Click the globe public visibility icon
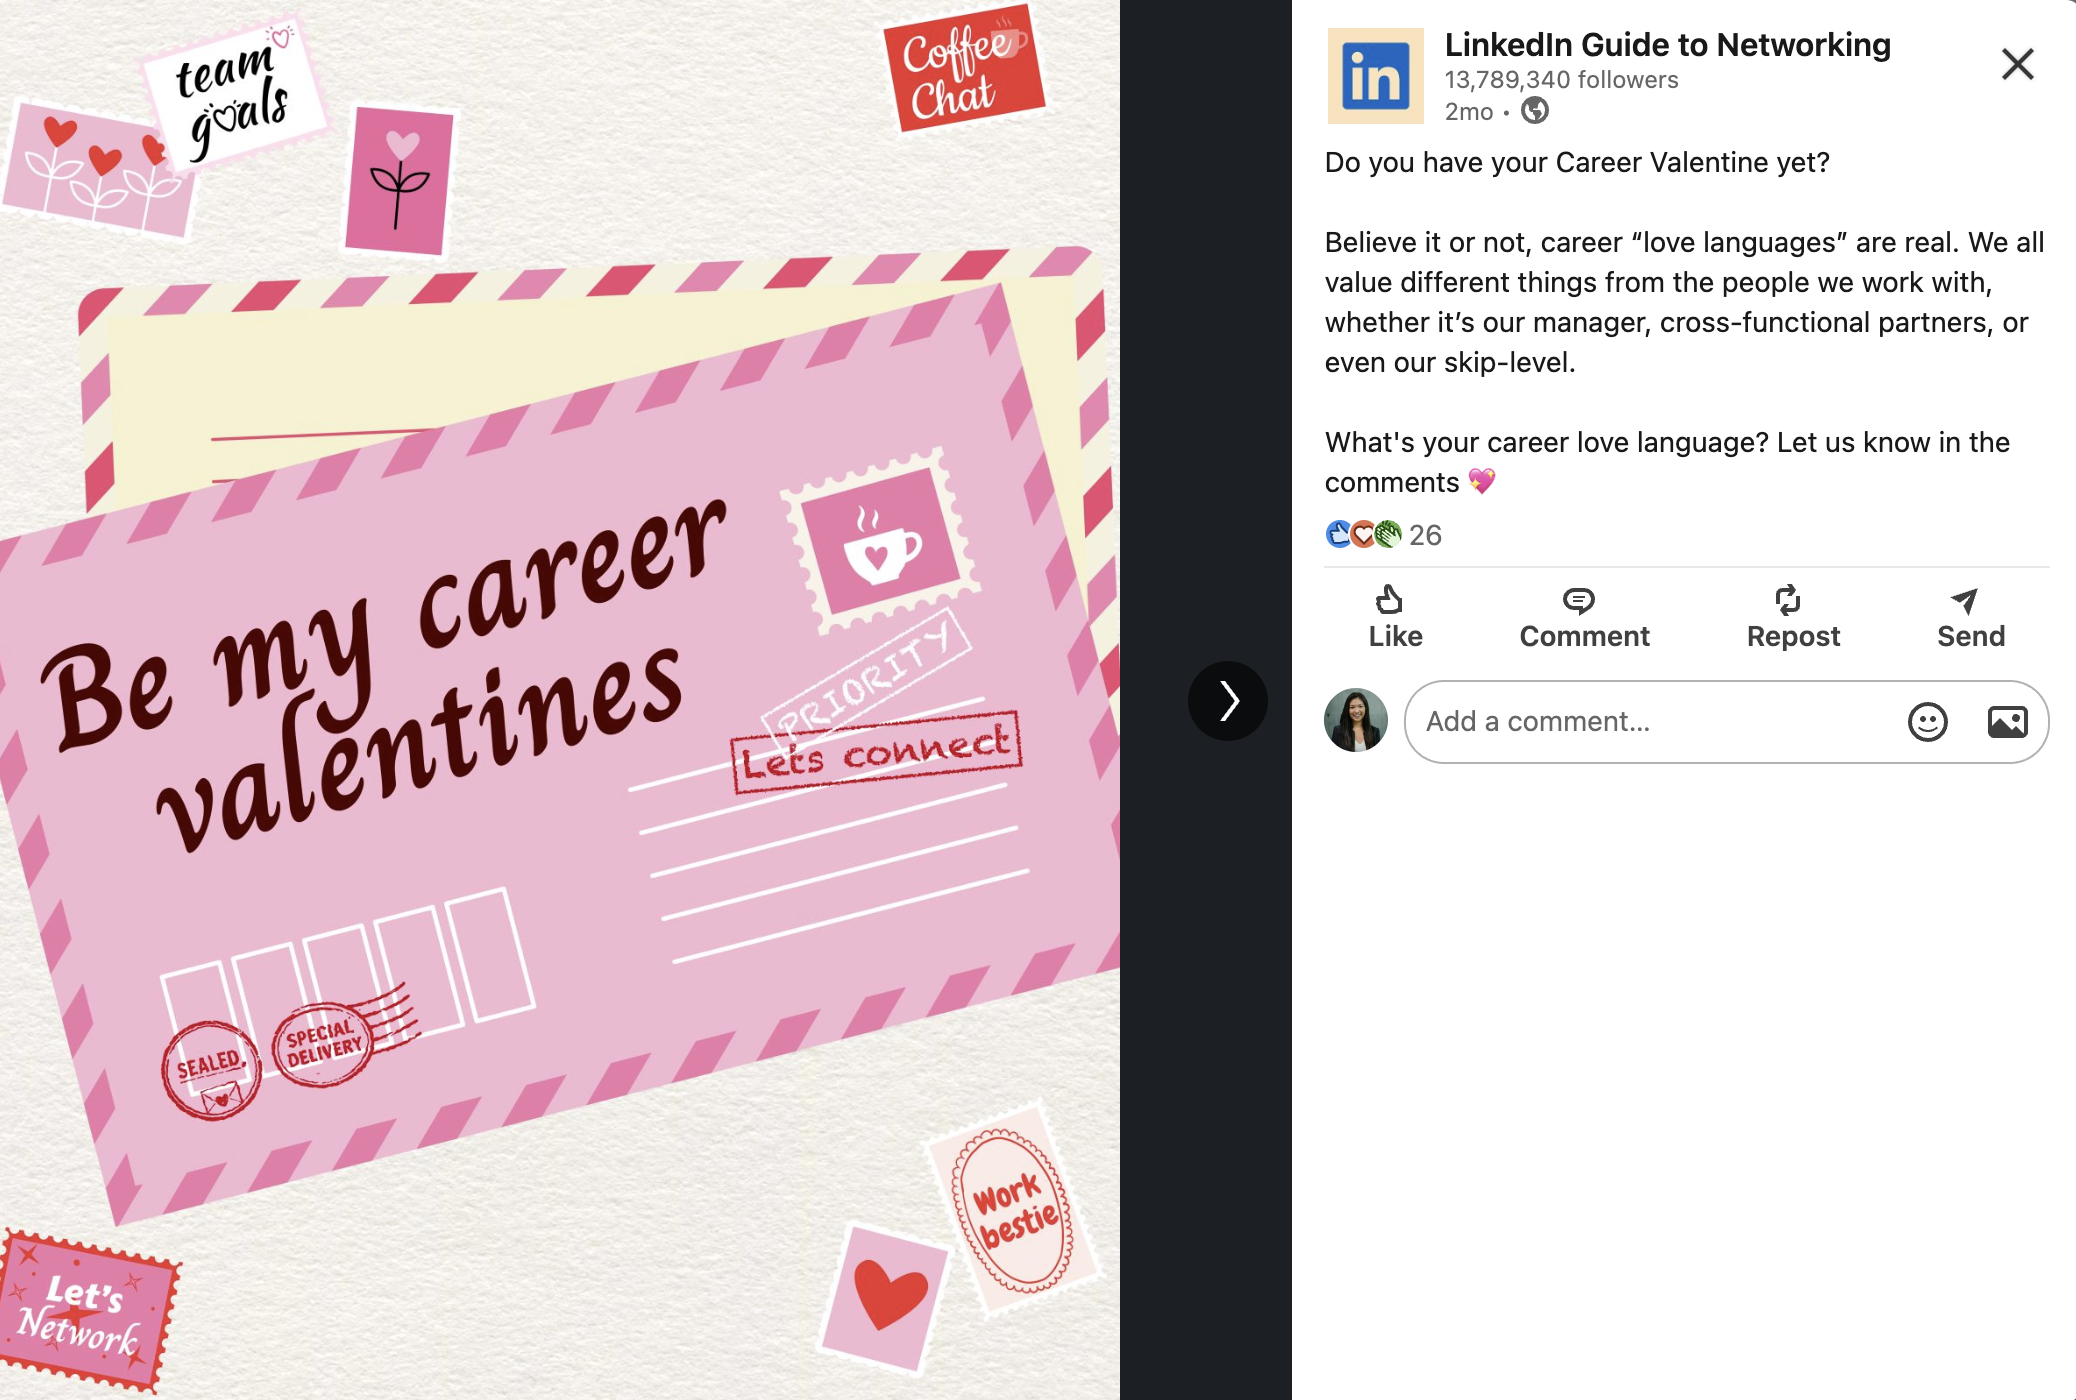Viewport: 2076px width, 1400px height. [1535, 111]
